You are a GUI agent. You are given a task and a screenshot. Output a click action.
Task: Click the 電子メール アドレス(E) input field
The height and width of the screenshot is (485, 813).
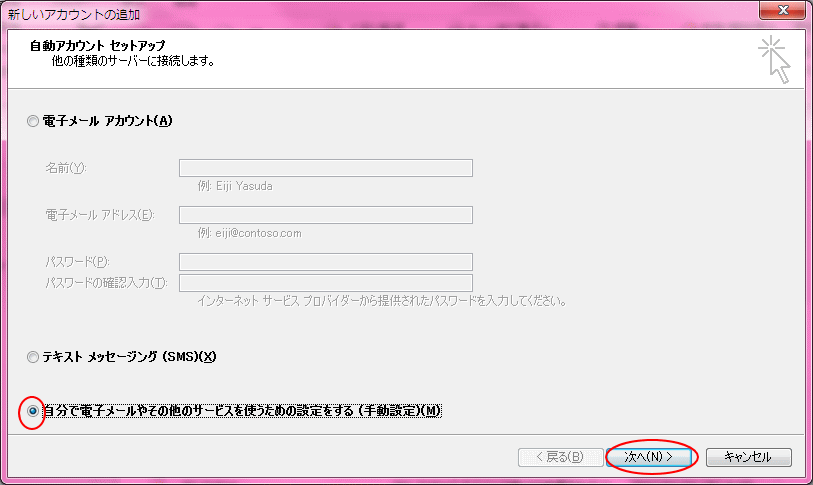326,215
